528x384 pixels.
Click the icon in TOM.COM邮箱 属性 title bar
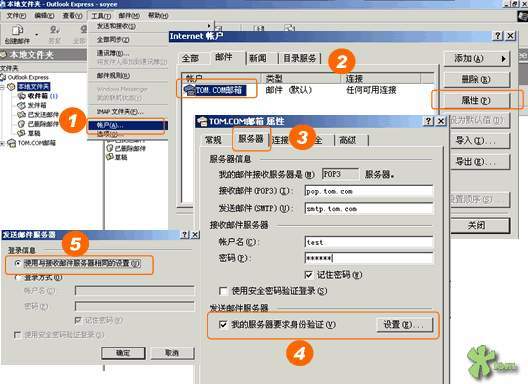[202, 121]
